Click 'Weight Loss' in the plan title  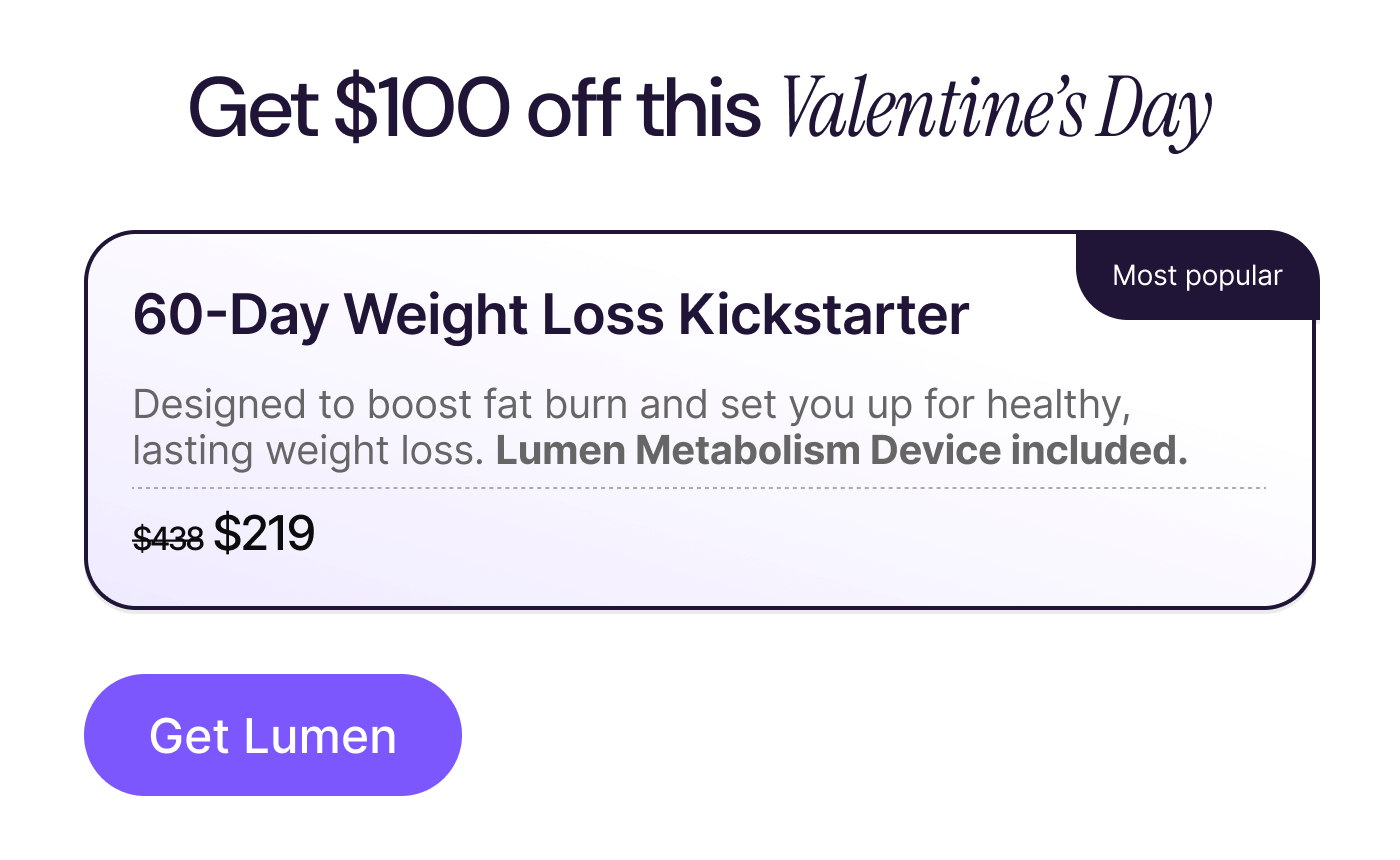coord(504,315)
